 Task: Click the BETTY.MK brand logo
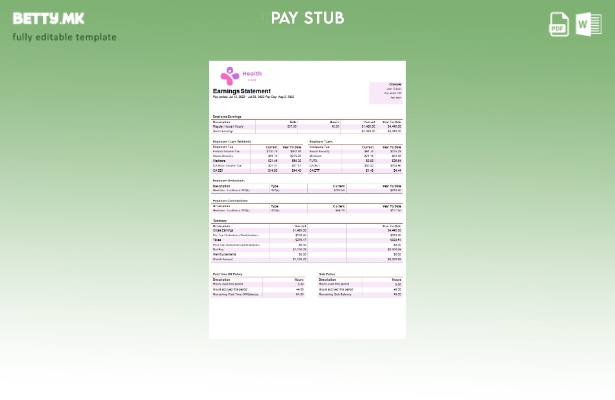tap(48, 18)
